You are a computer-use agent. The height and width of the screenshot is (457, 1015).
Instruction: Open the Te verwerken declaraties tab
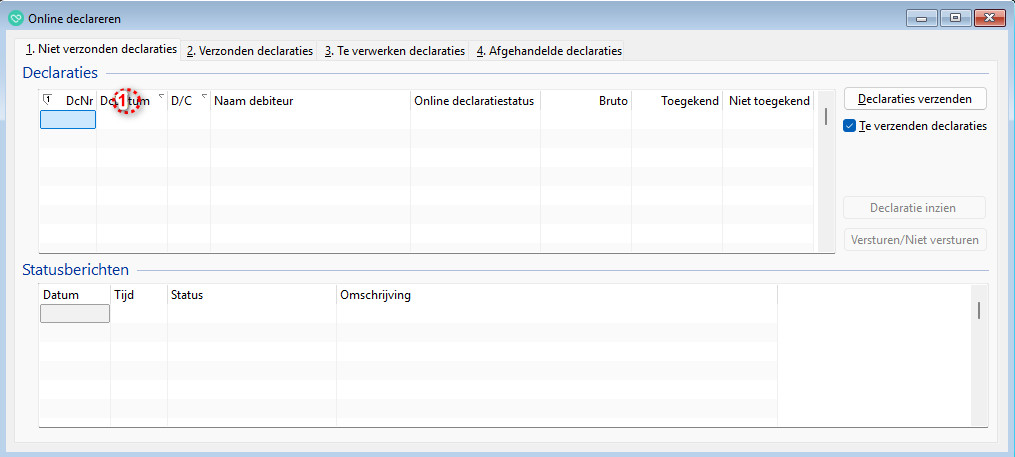tap(394, 51)
